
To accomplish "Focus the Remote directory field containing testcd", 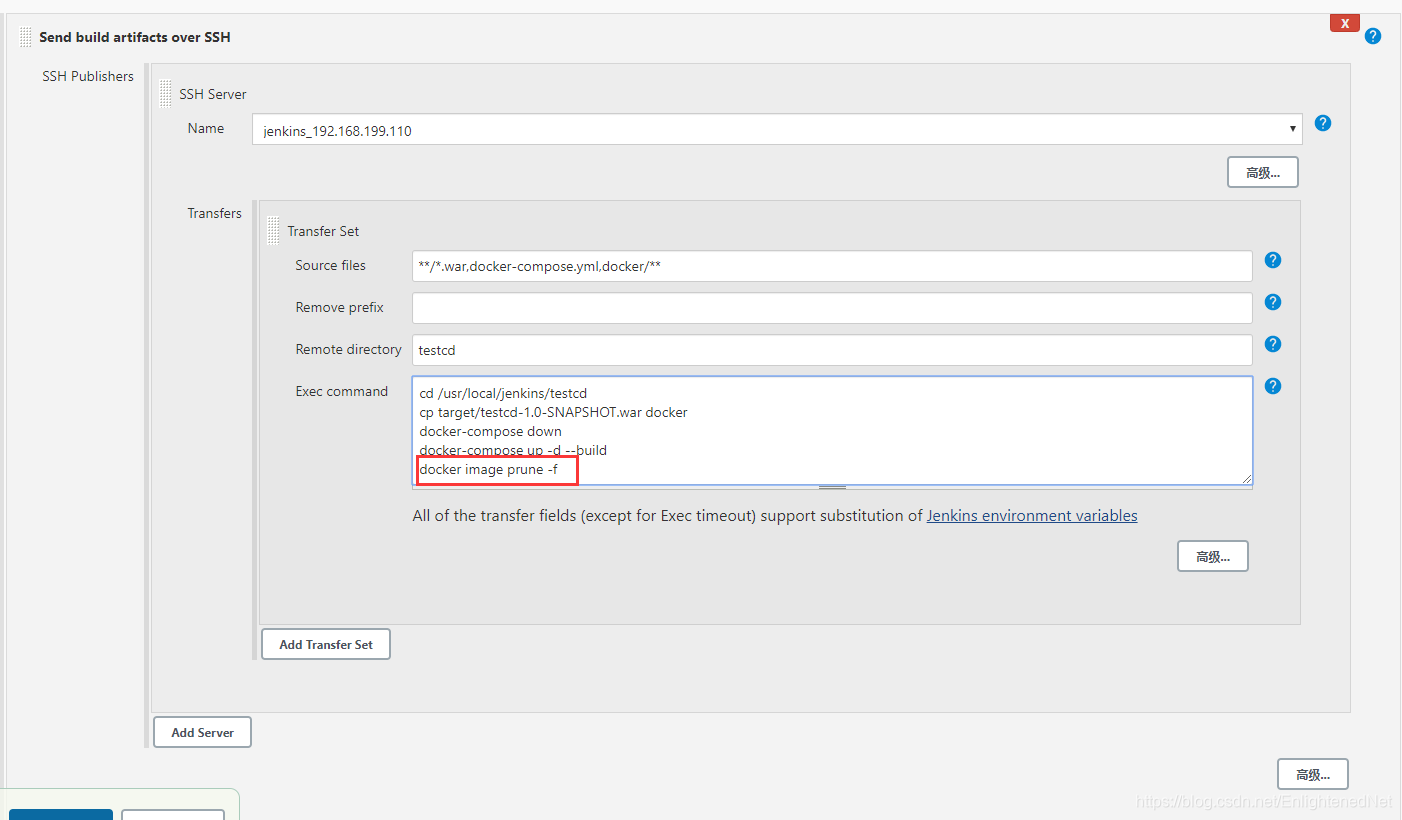I will point(832,350).
